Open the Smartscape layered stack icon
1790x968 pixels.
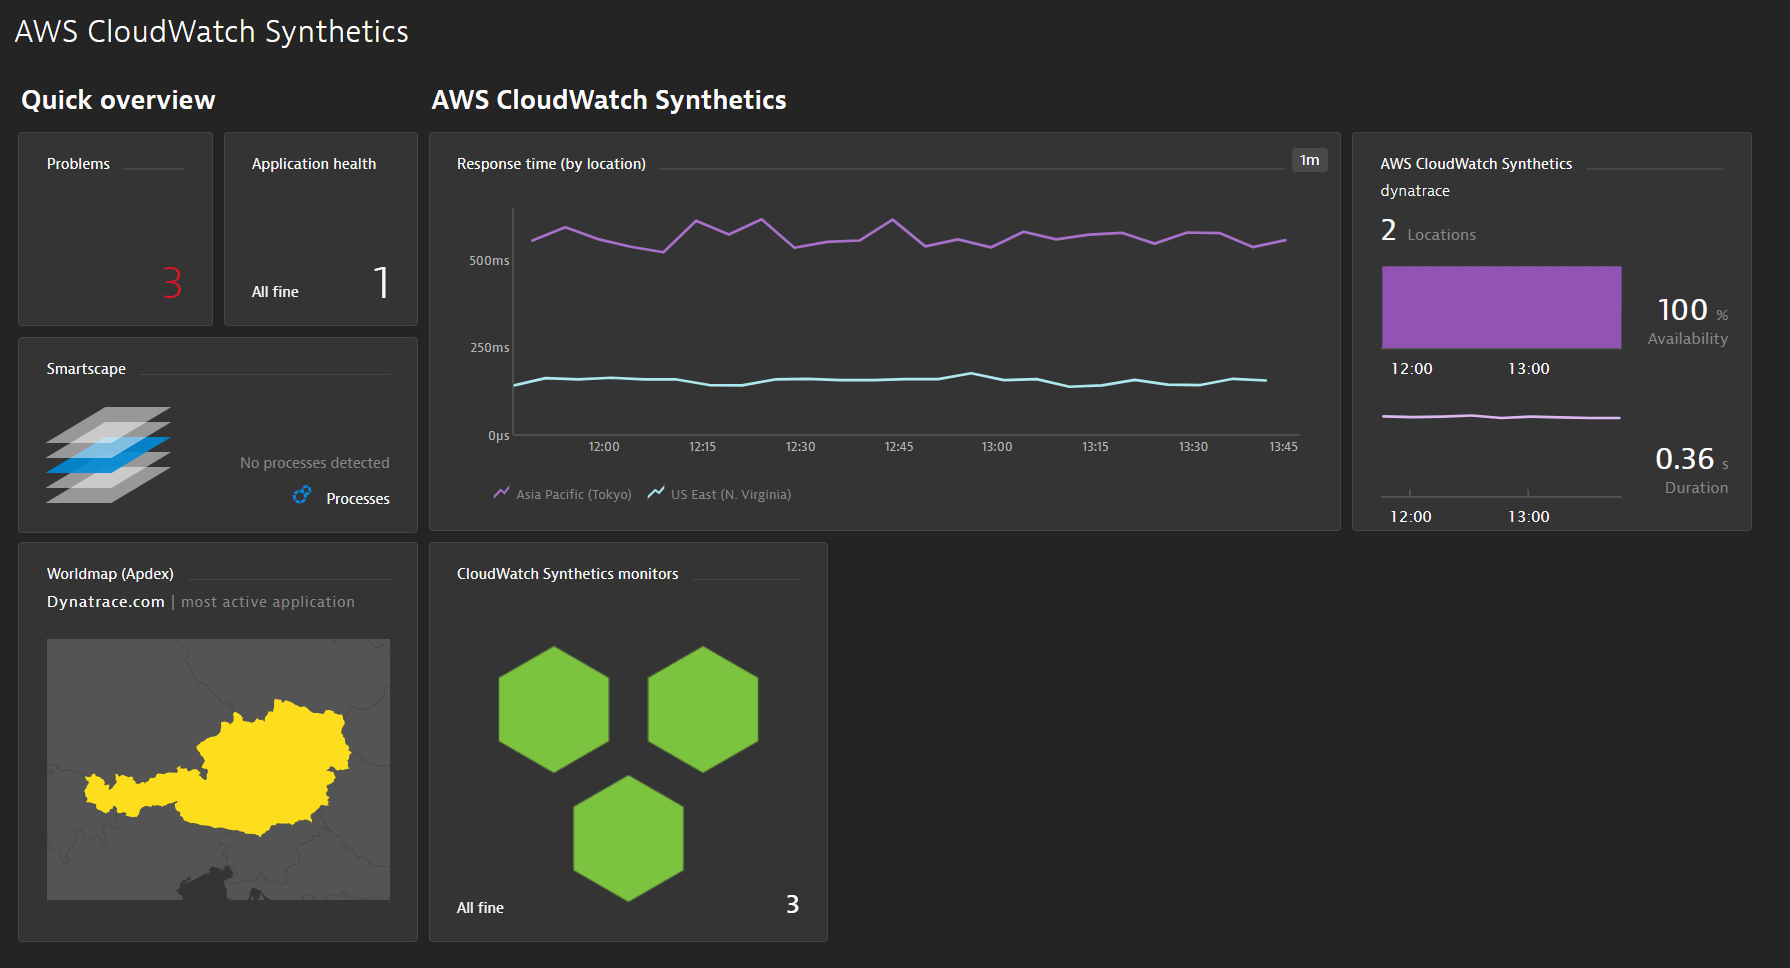[108, 455]
